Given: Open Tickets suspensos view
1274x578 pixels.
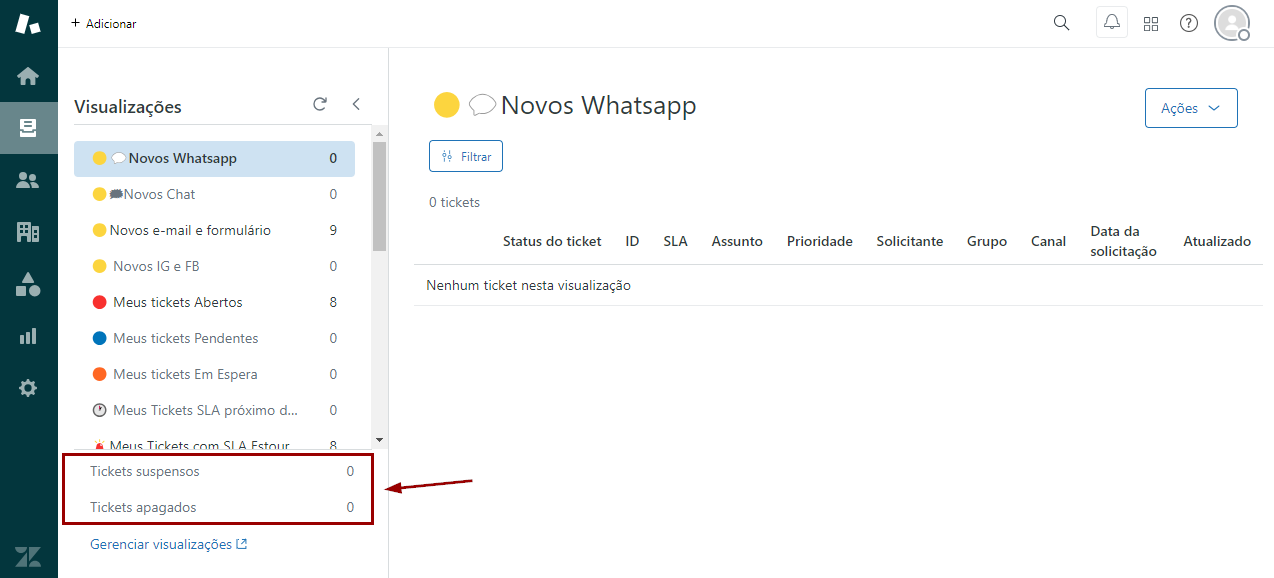Looking at the screenshot, I should [x=145, y=471].
